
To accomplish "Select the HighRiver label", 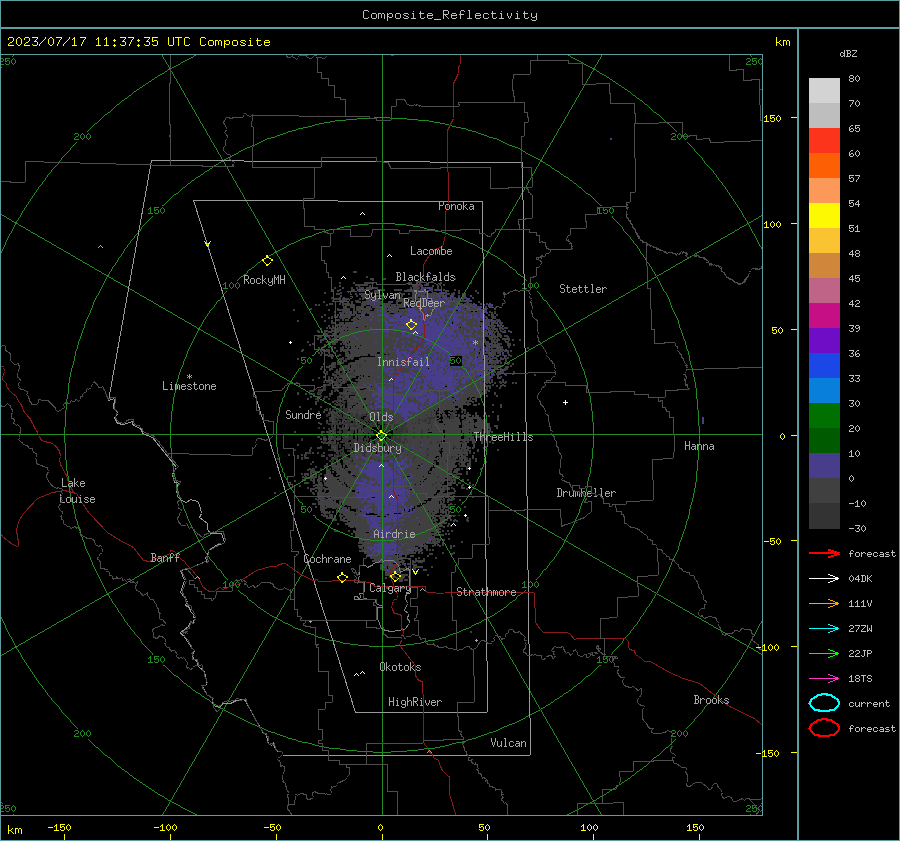I will tap(415, 702).
